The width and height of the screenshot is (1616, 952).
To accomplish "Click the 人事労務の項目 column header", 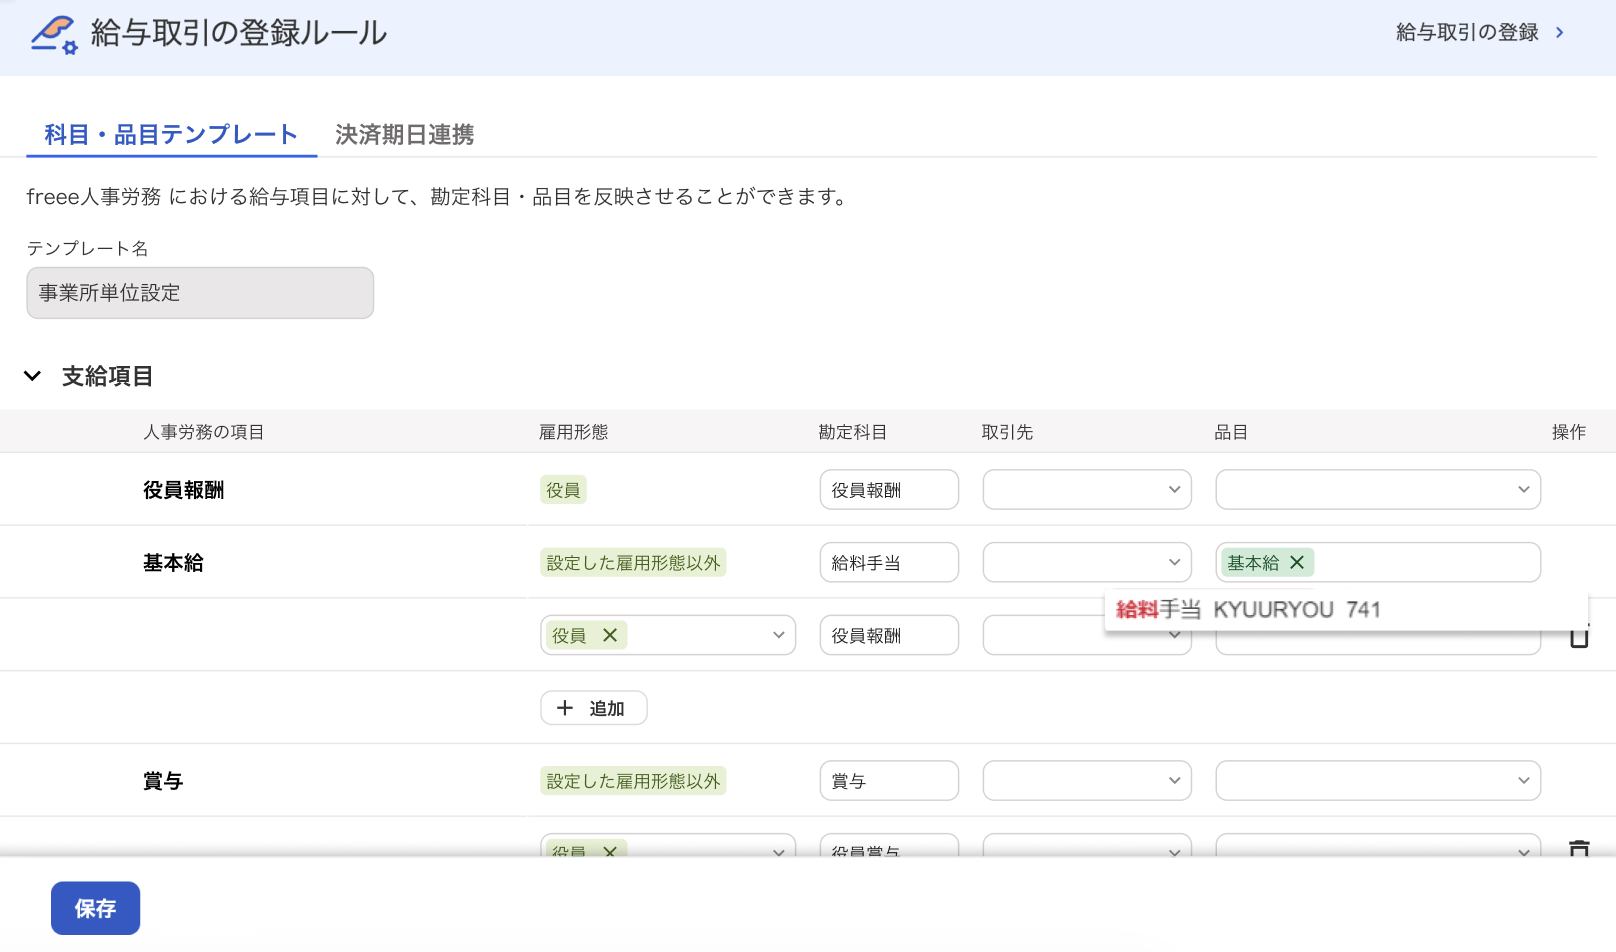I will click(204, 432).
